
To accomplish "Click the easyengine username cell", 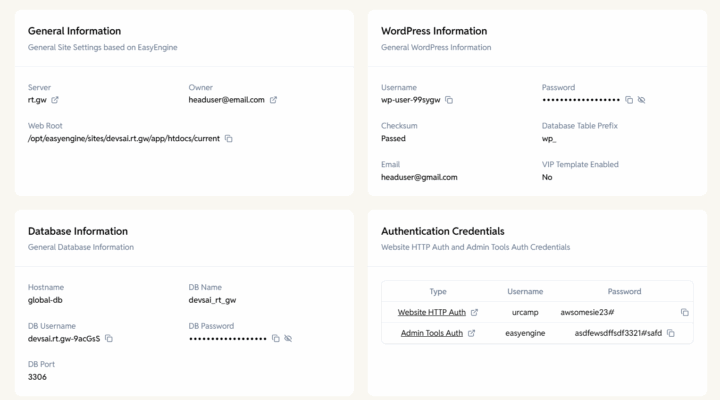I will click(x=525, y=333).
